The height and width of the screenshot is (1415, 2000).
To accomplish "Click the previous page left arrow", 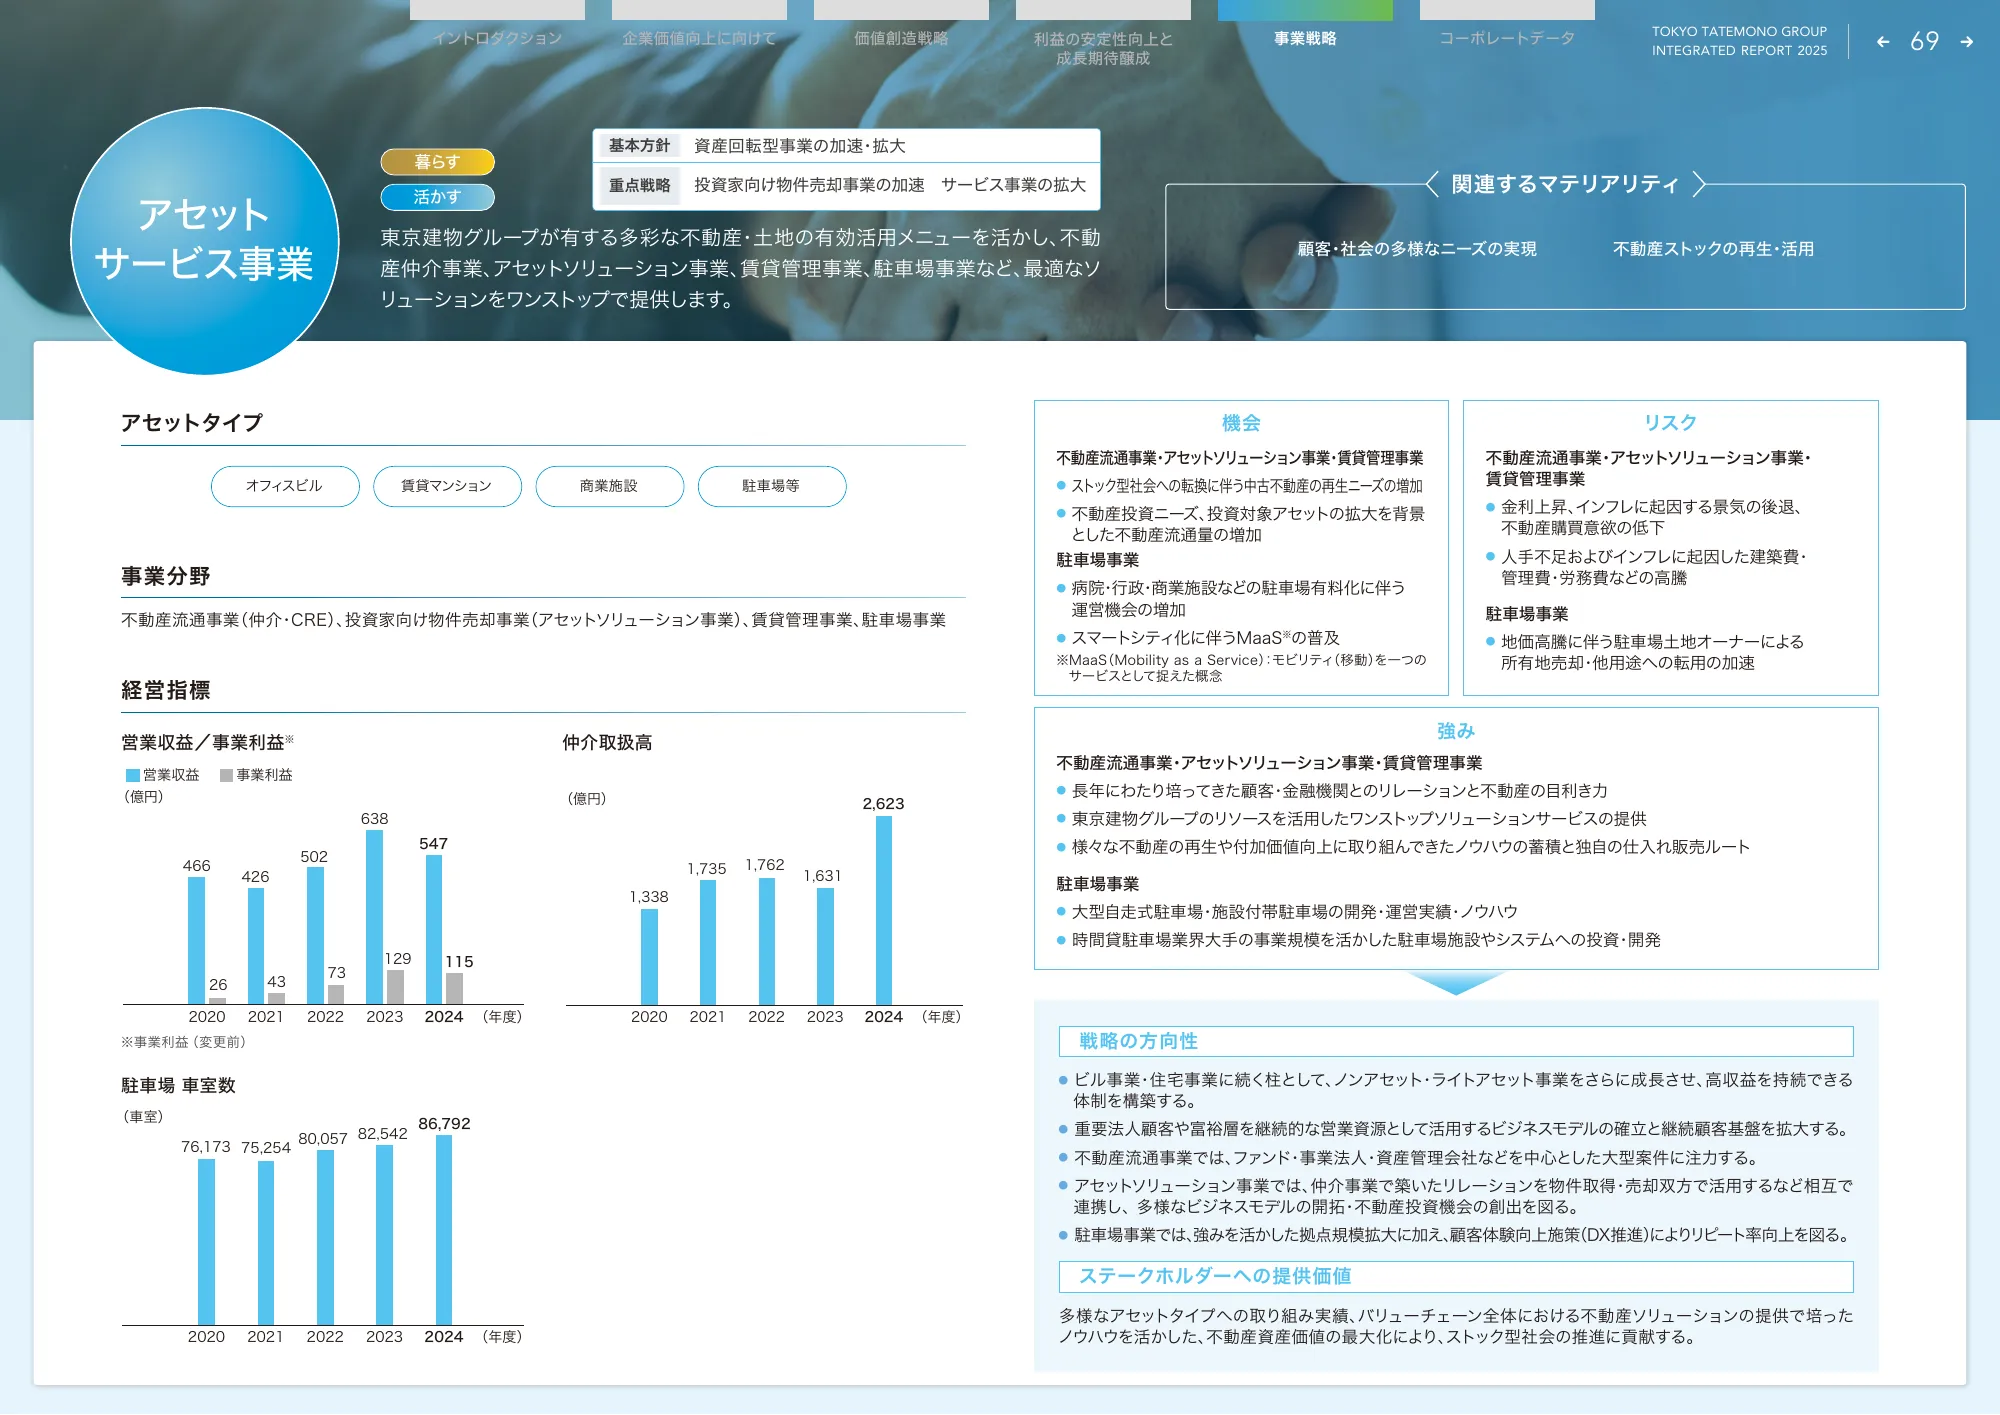I will [1883, 42].
